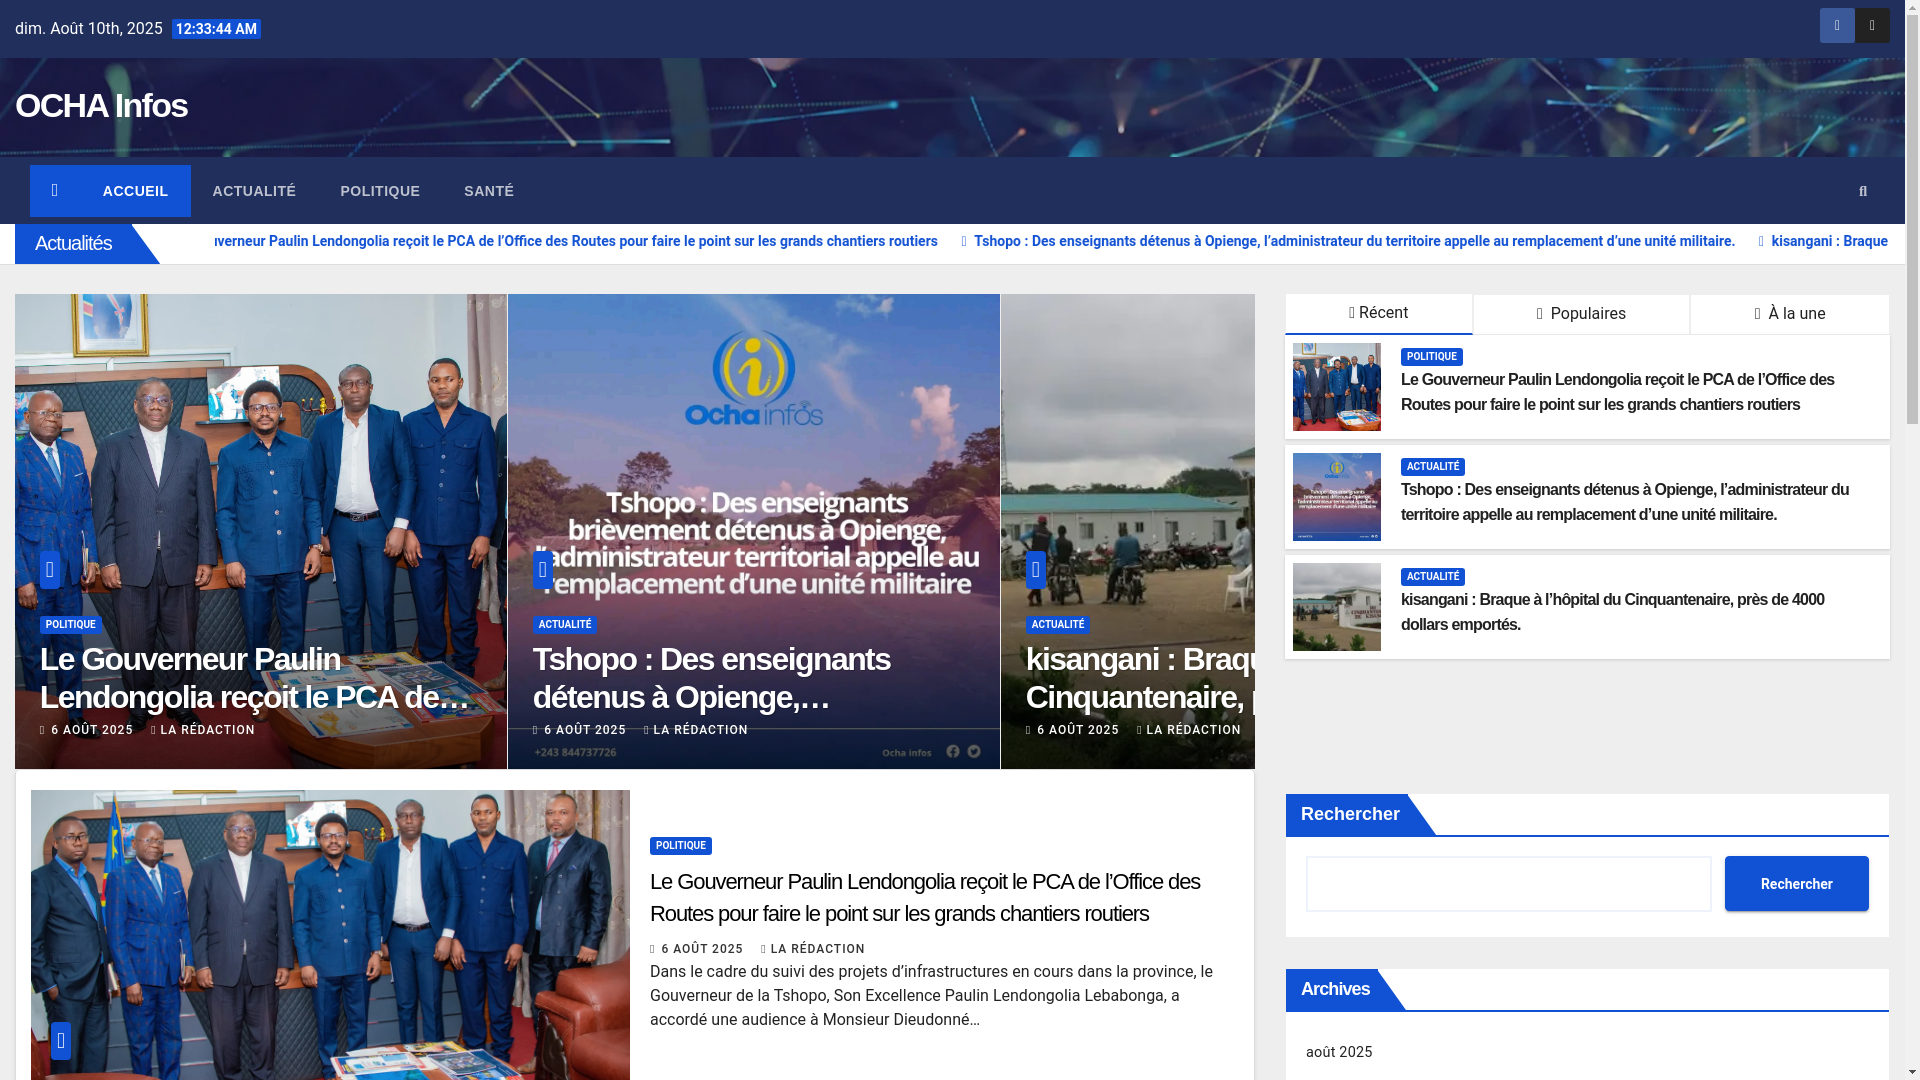1920x1080 pixels.
Task: Click post-format icon on lower article image
Action: tap(61, 1041)
